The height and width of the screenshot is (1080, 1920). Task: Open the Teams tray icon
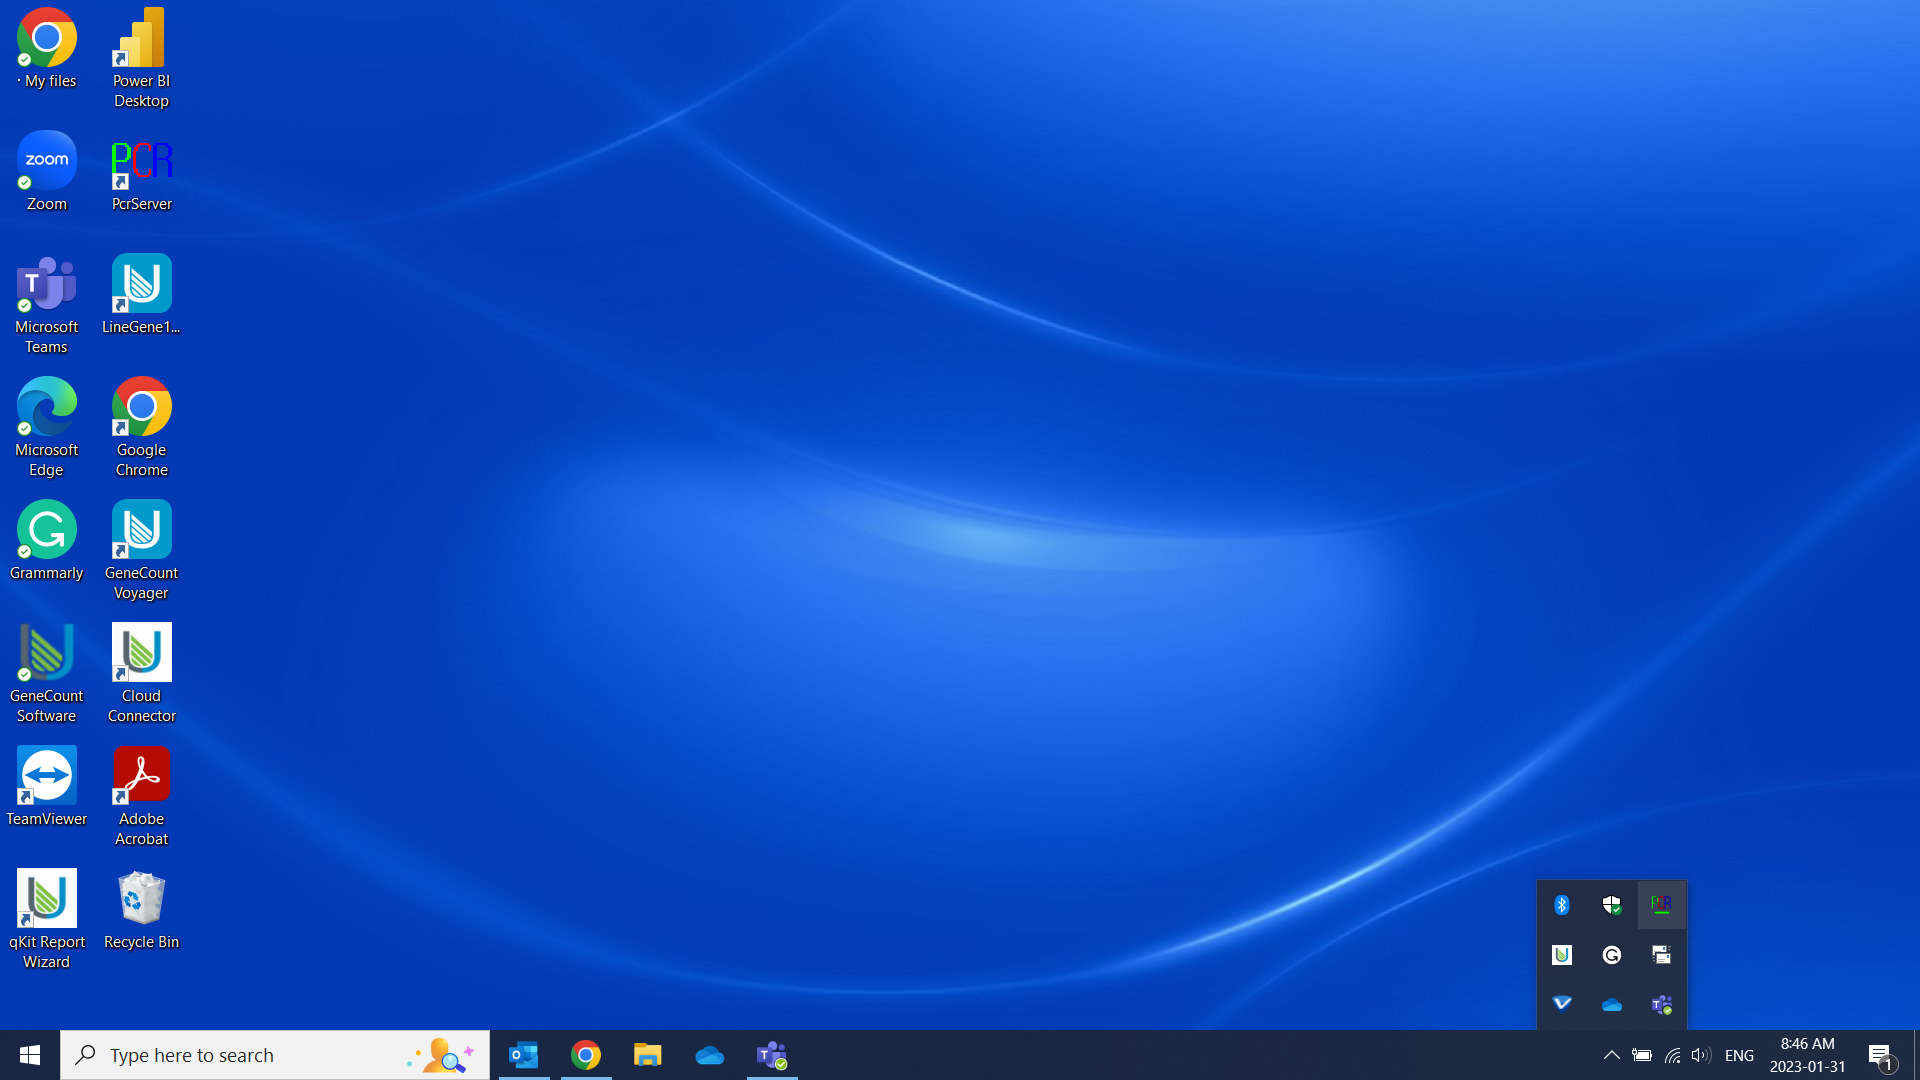(x=1662, y=1004)
